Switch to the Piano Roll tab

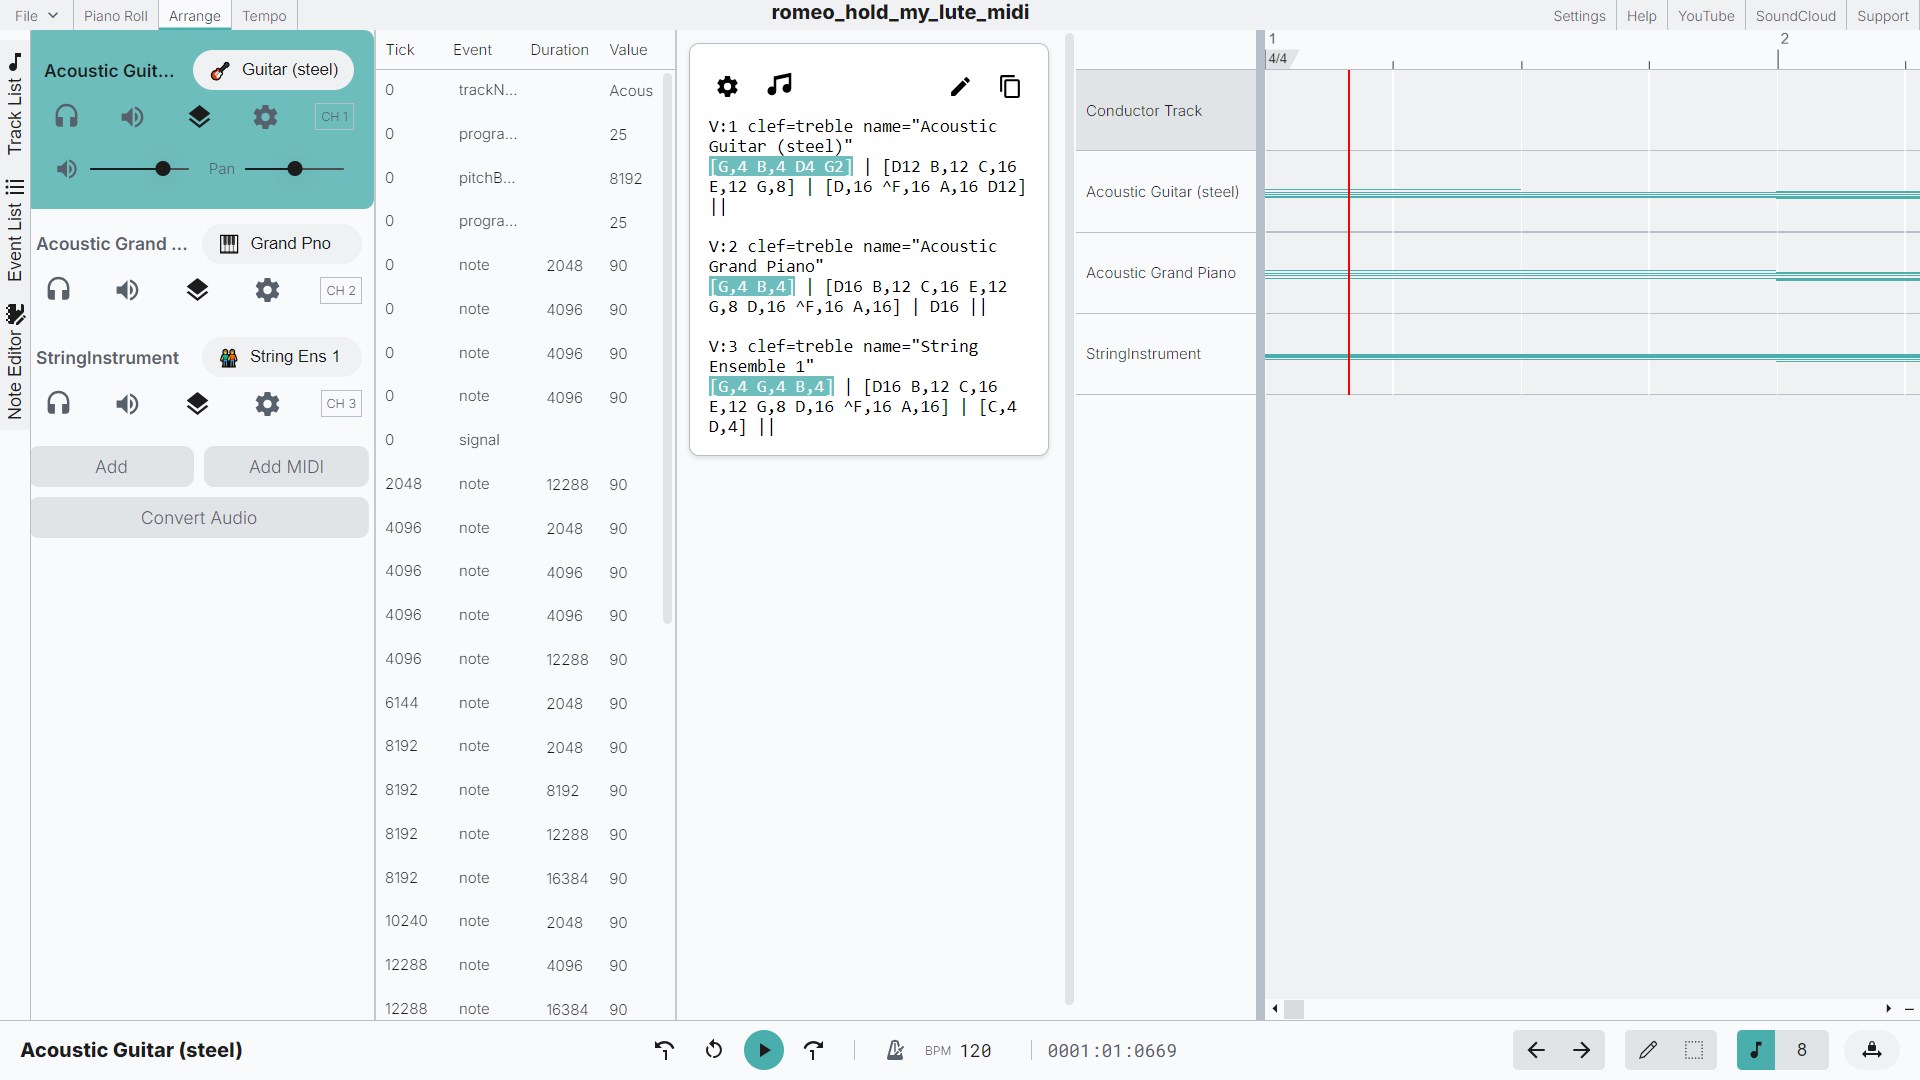[x=114, y=15]
